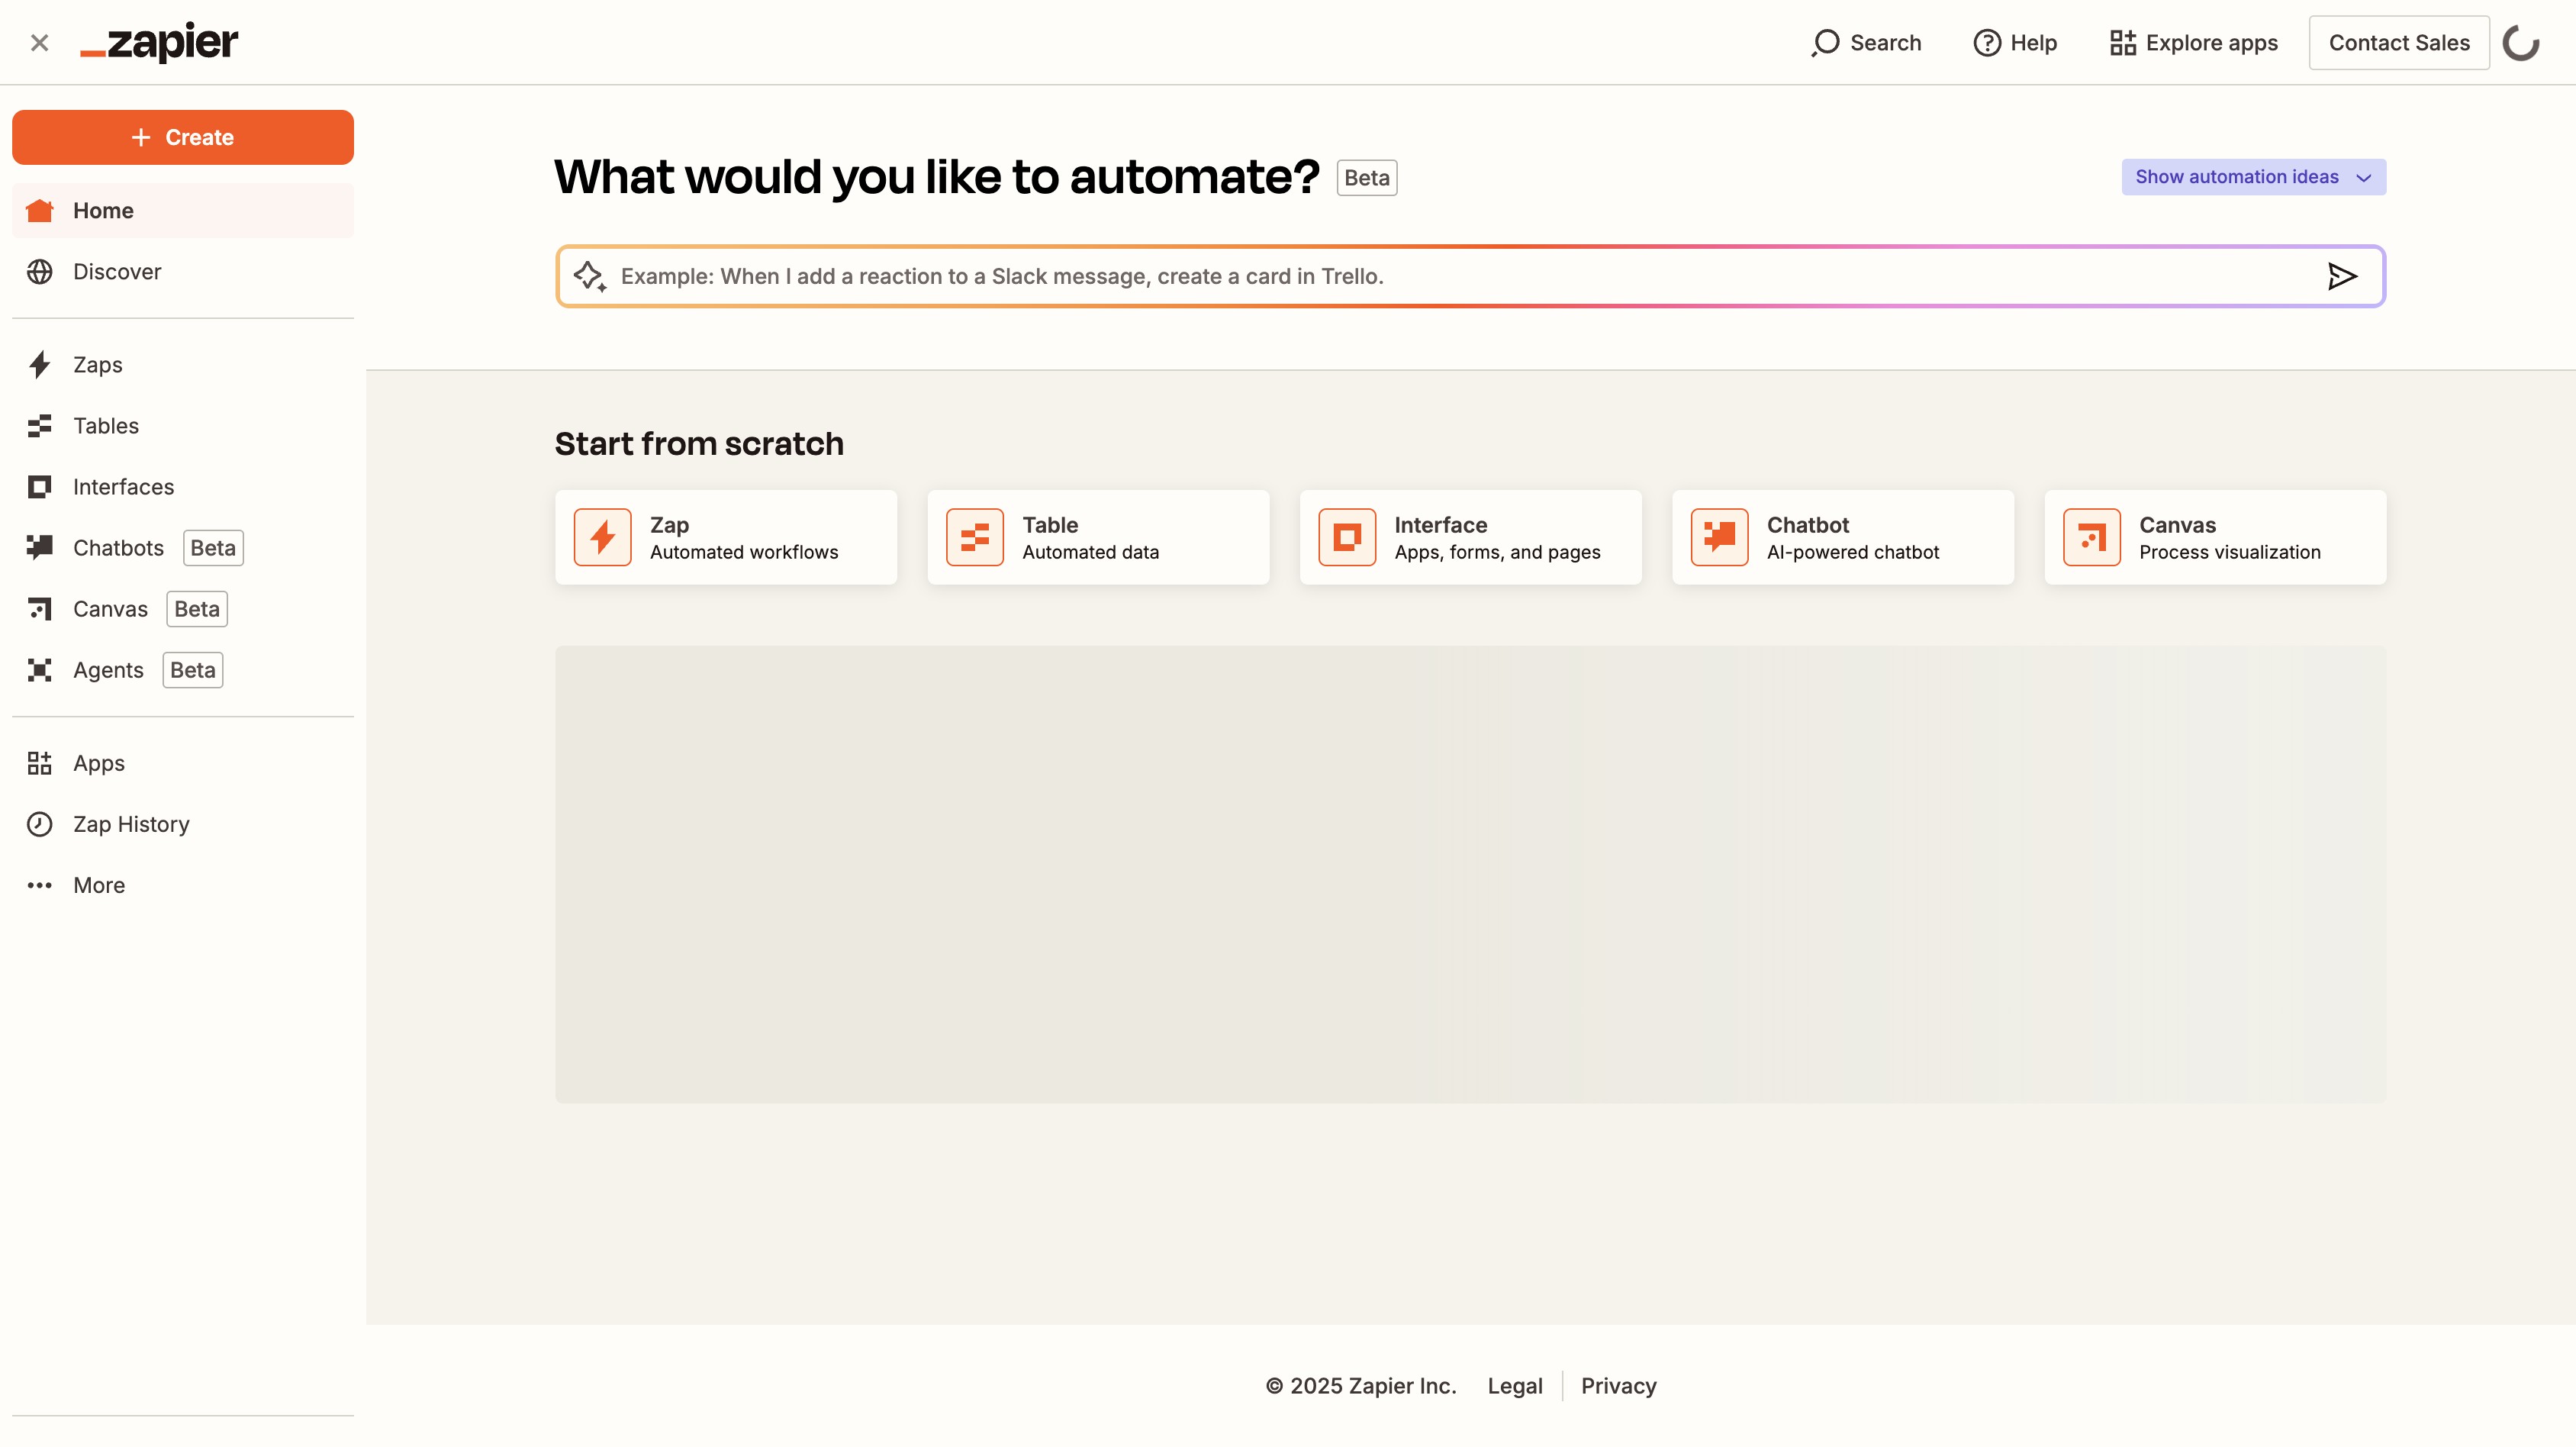
Task: Click Beta badge next to Chatbots
Action: pos(213,547)
